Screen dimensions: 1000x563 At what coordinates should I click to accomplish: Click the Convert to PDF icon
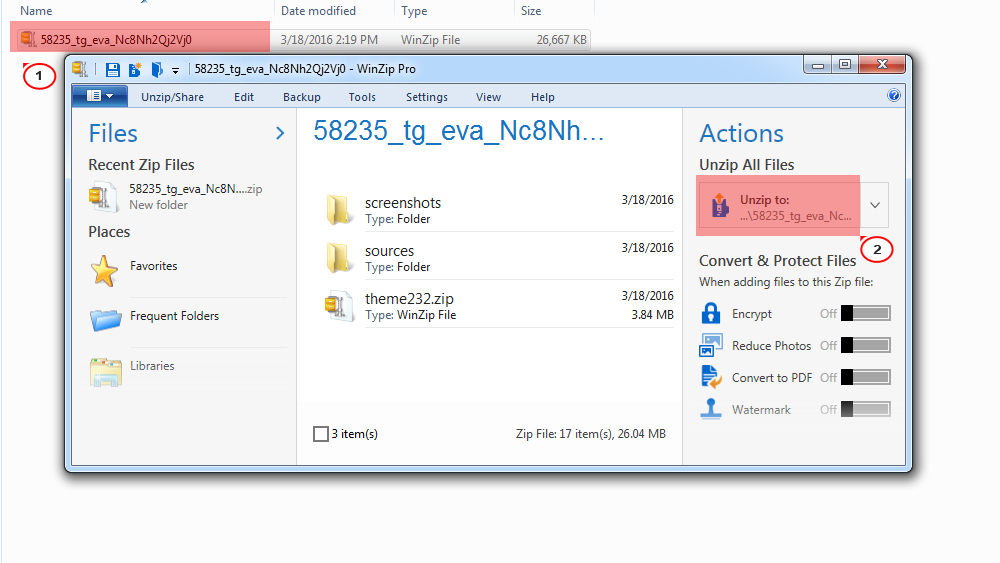pos(710,377)
